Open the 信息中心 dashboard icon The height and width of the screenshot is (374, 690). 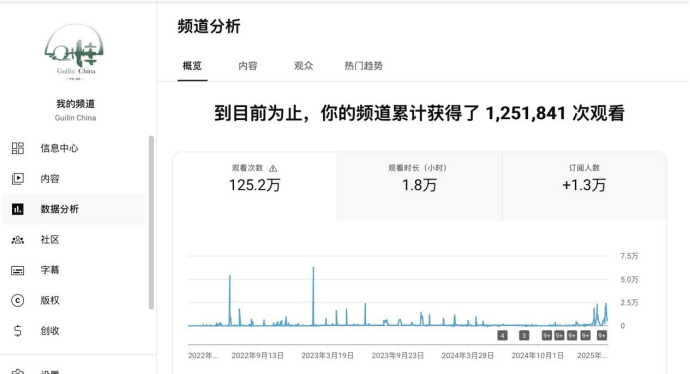[18, 148]
